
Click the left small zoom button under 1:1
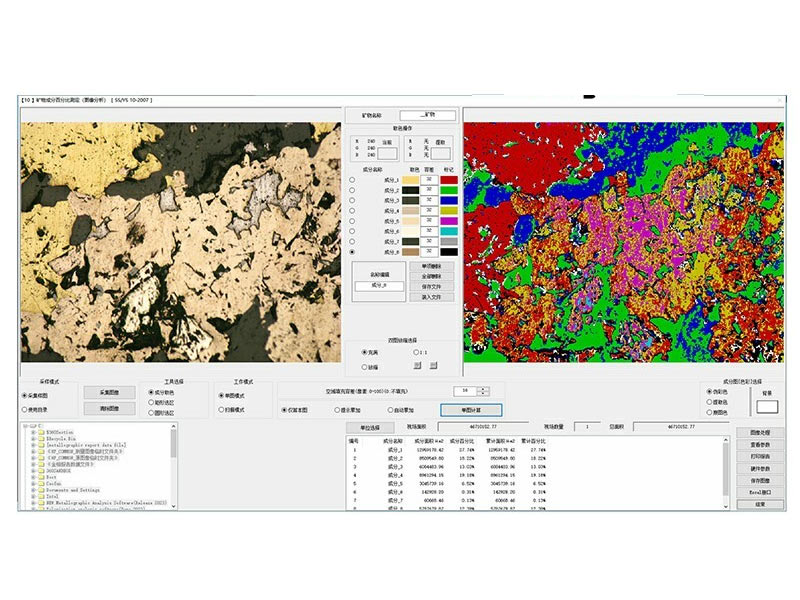pos(417,366)
